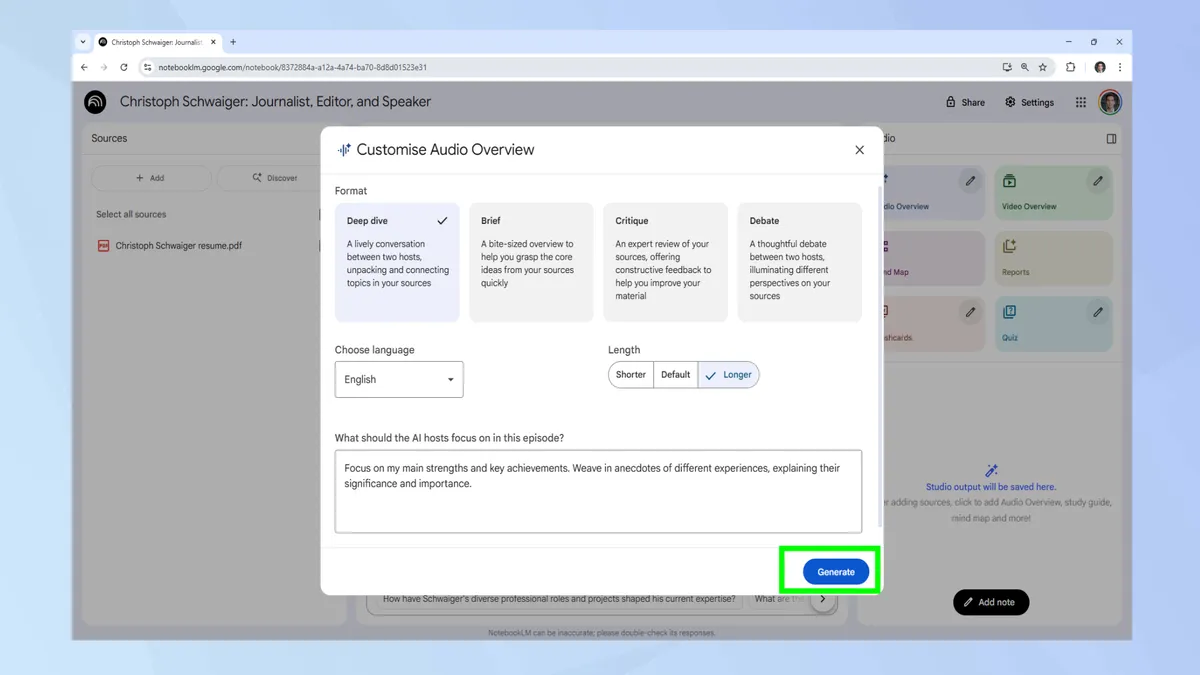Open the Choose language dropdown
This screenshot has width=1200, height=675.
(398, 380)
